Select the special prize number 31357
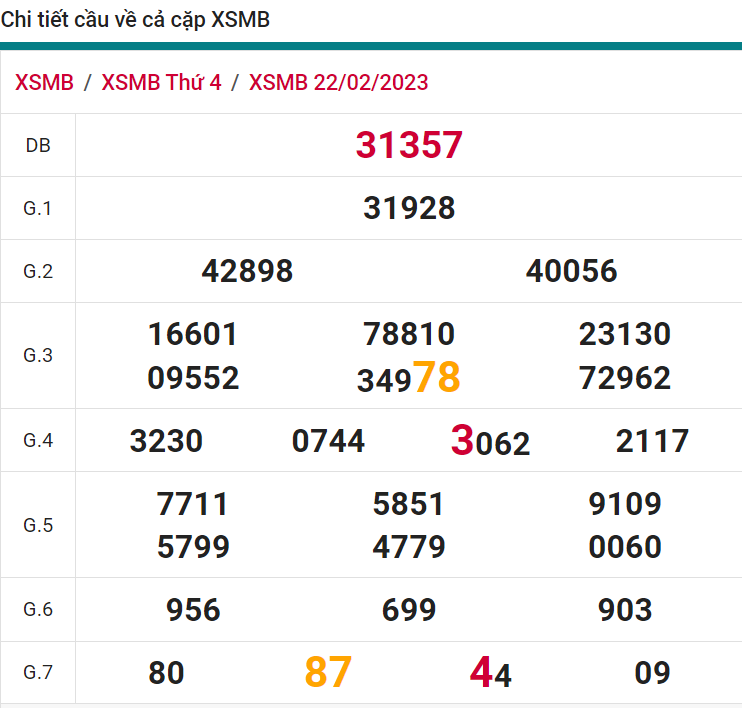Viewport: 742px width, 708px height. pyautogui.click(x=409, y=146)
